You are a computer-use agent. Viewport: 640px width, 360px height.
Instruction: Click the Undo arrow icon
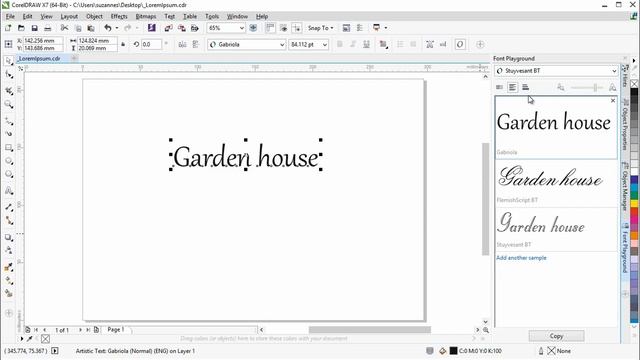pyautogui.click(x=108, y=28)
